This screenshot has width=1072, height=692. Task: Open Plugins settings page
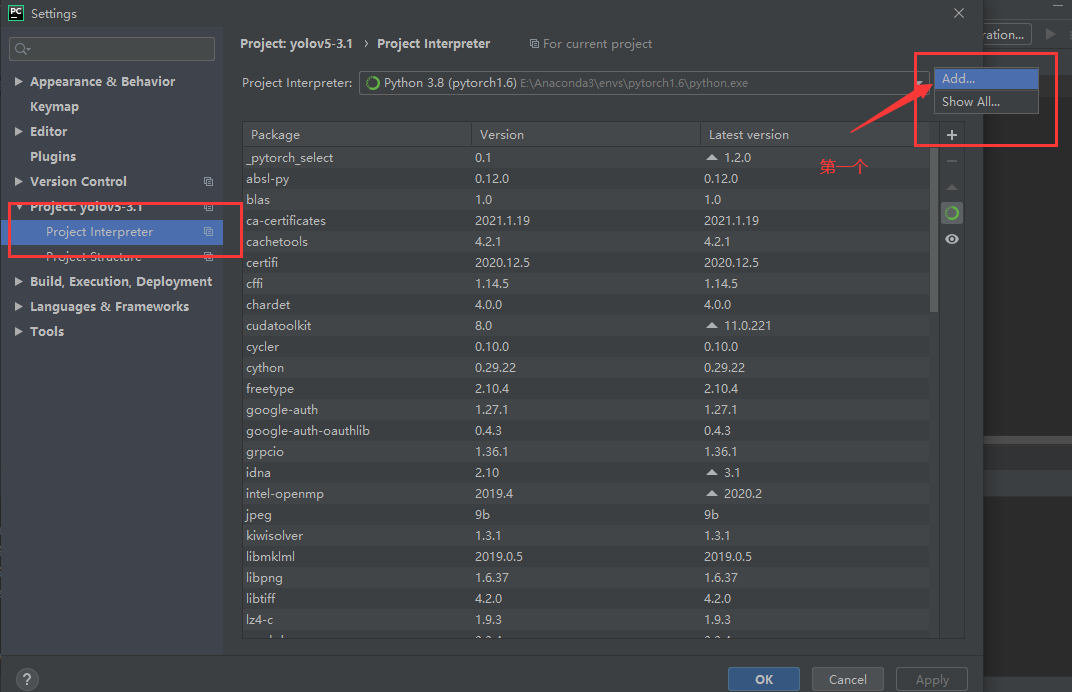pyautogui.click(x=53, y=157)
